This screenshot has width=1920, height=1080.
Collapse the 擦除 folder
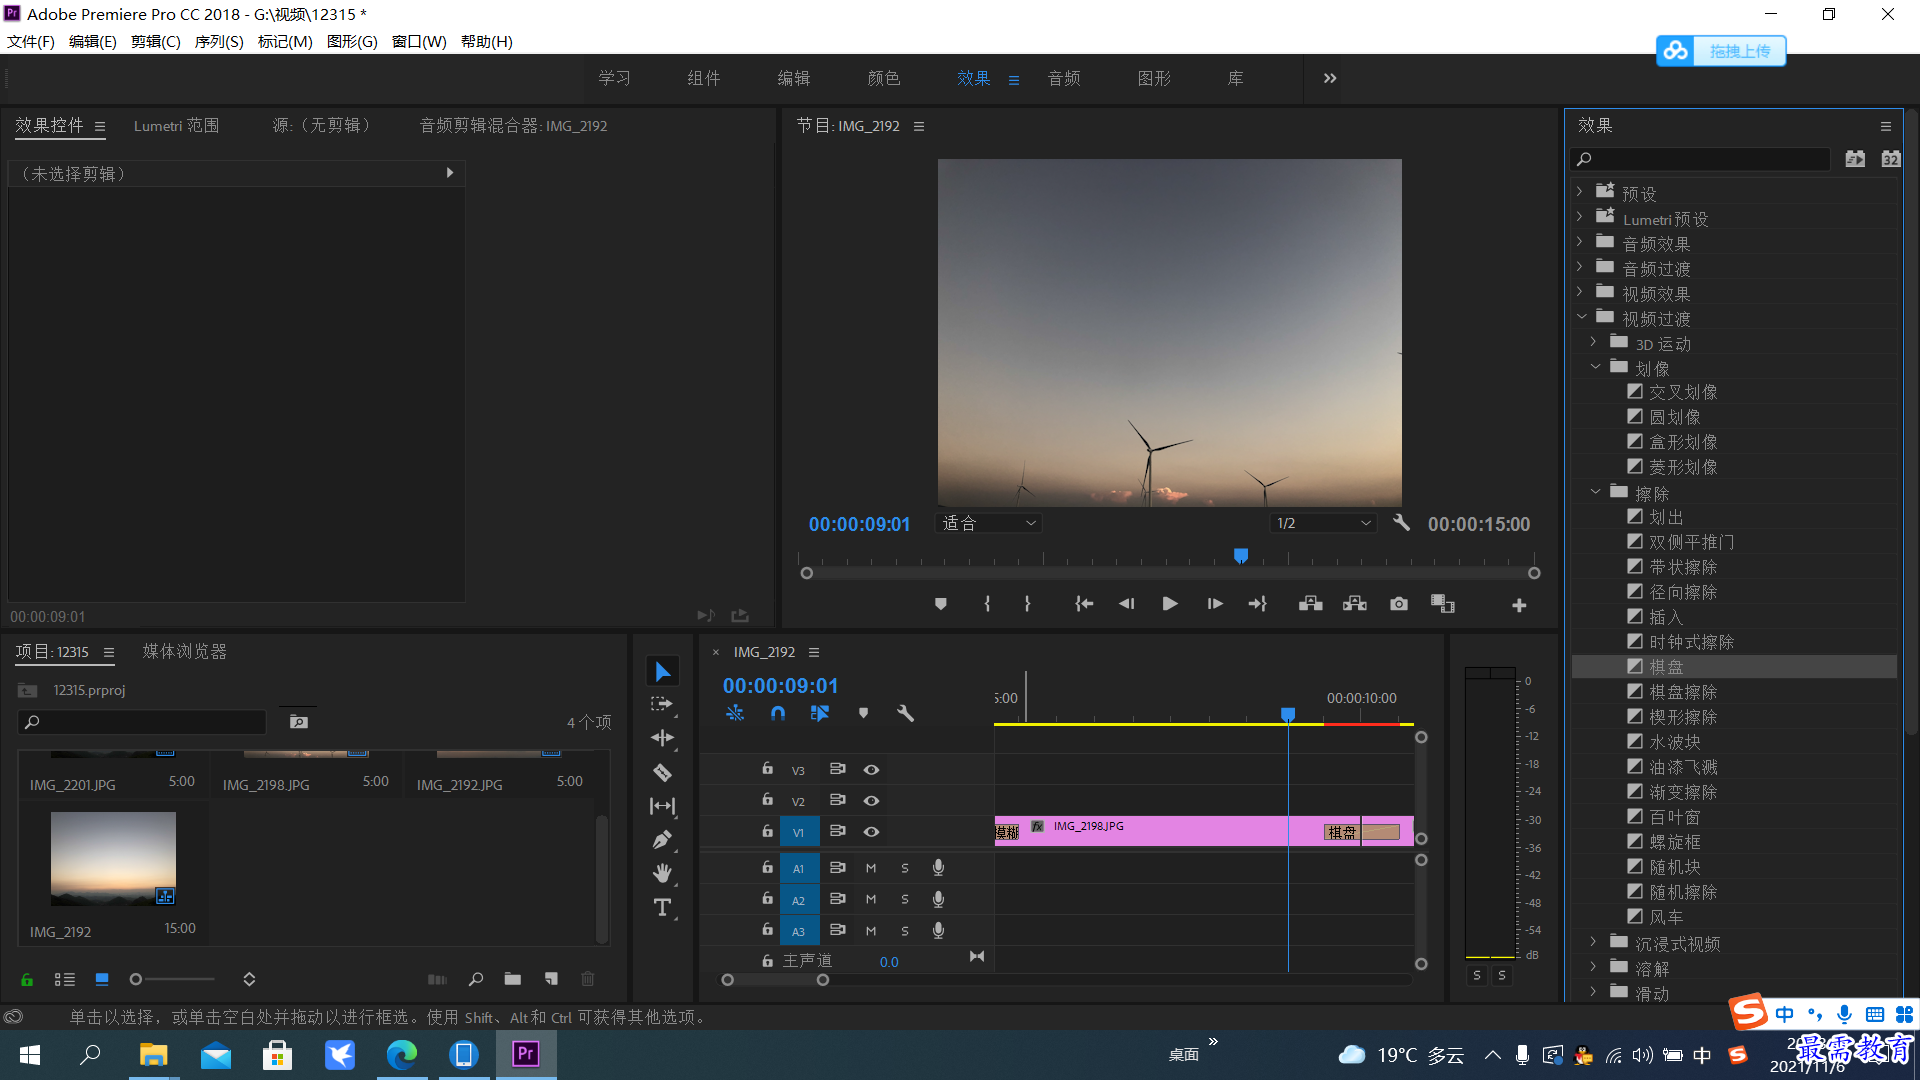1595,492
